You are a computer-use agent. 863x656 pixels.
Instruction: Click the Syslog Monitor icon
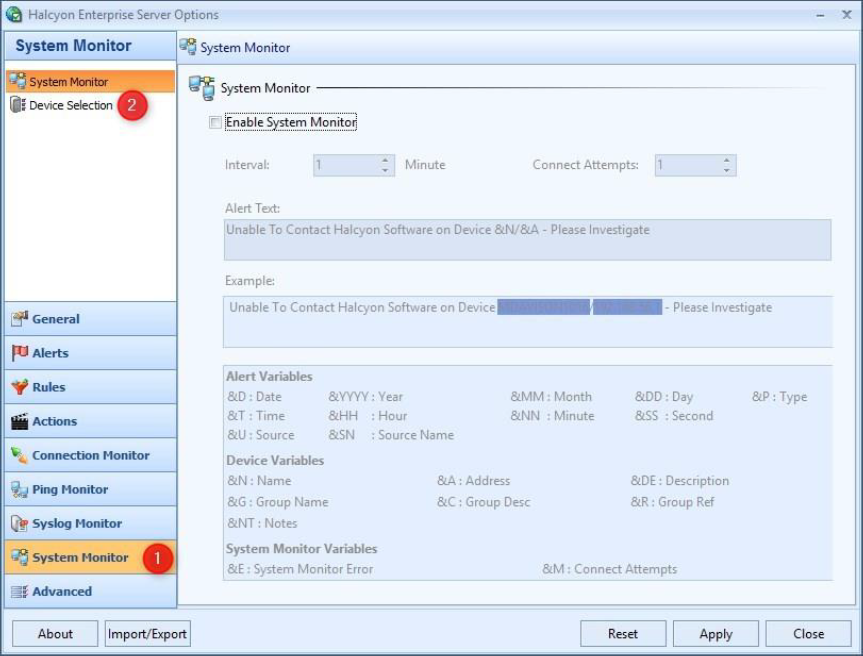(x=19, y=523)
